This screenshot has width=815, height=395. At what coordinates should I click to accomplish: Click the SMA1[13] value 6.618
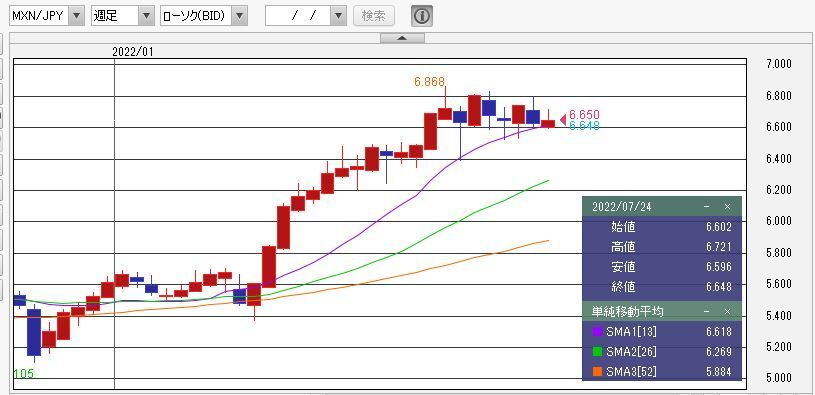(718, 332)
